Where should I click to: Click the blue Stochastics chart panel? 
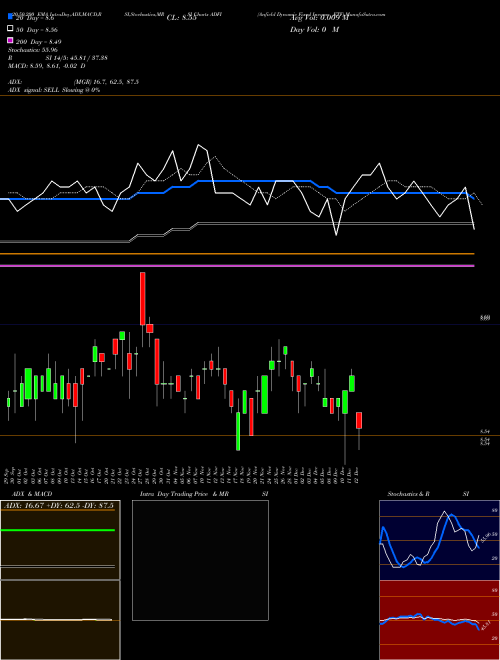coord(439,540)
